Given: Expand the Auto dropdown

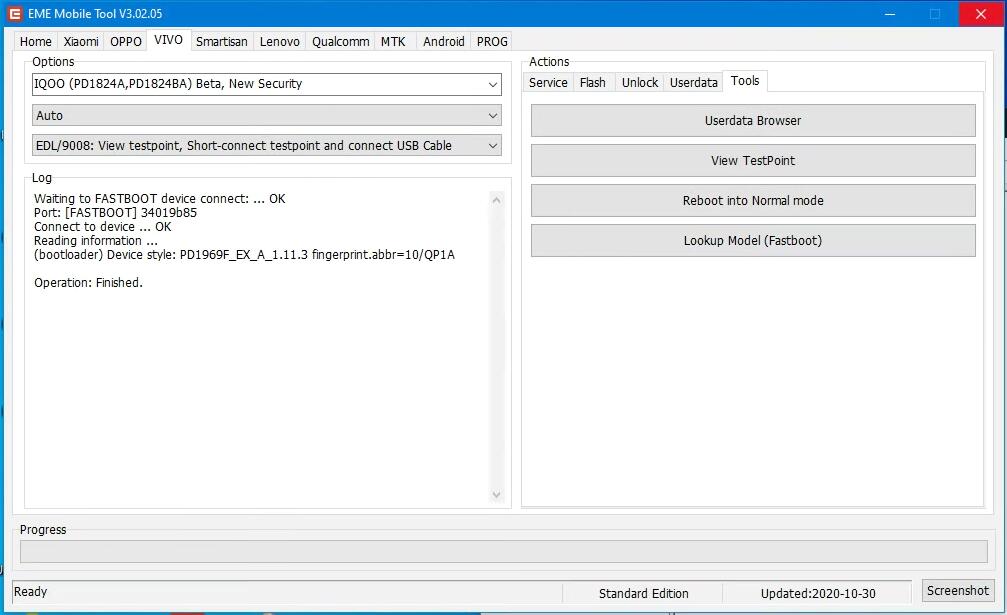Looking at the screenshot, I should [267, 116].
